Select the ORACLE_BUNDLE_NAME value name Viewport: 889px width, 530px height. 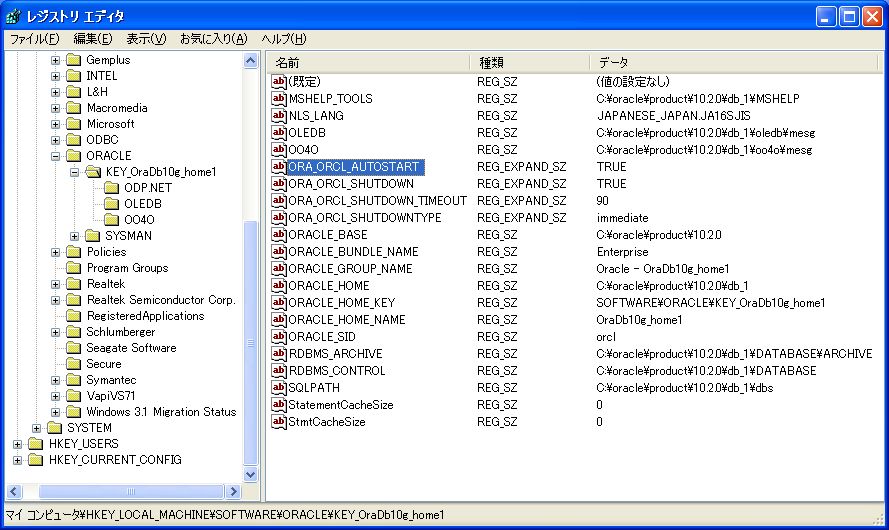pos(353,252)
